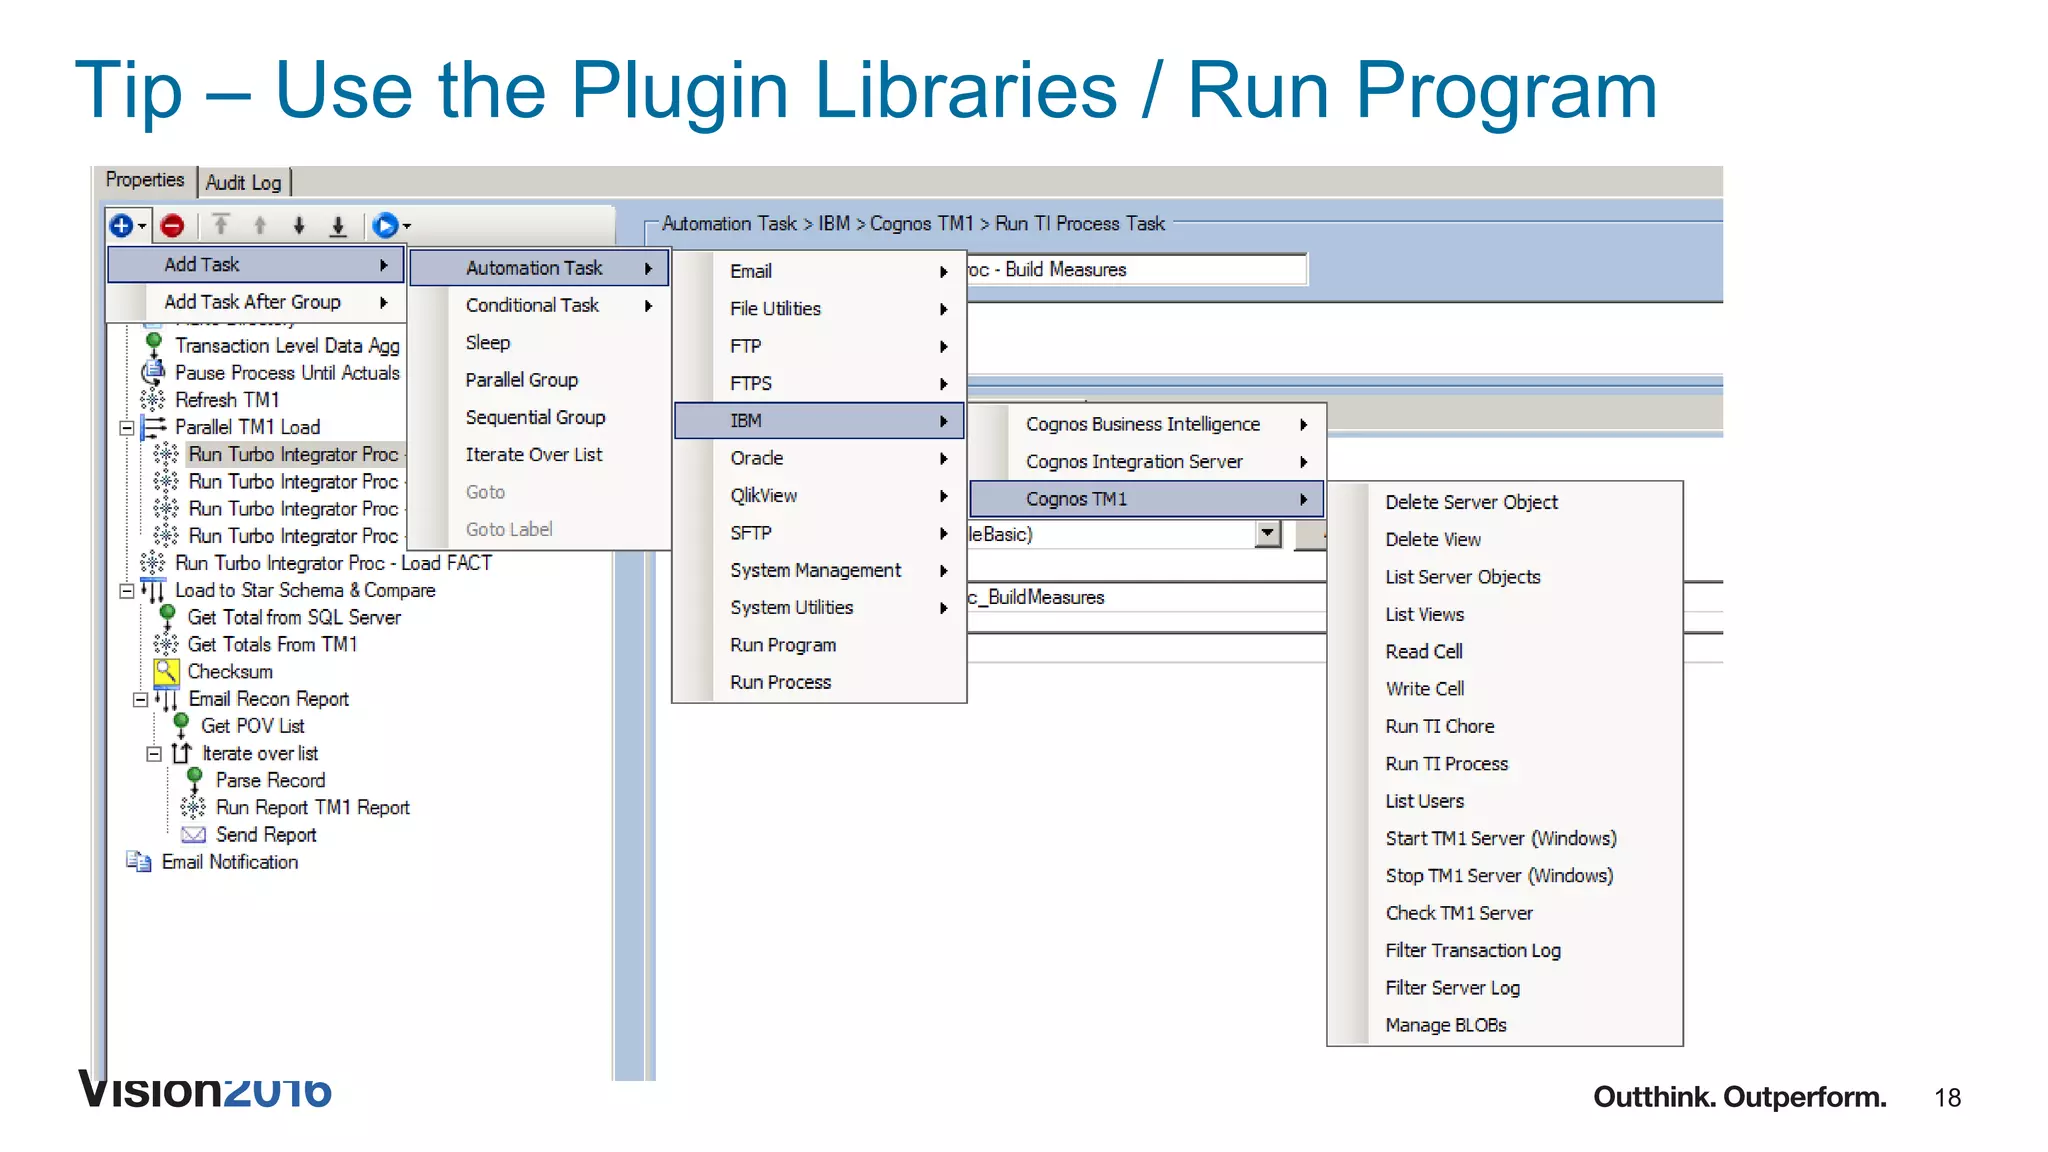
Task: Open the Conditional Task submenu
Action: tap(539, 305)
